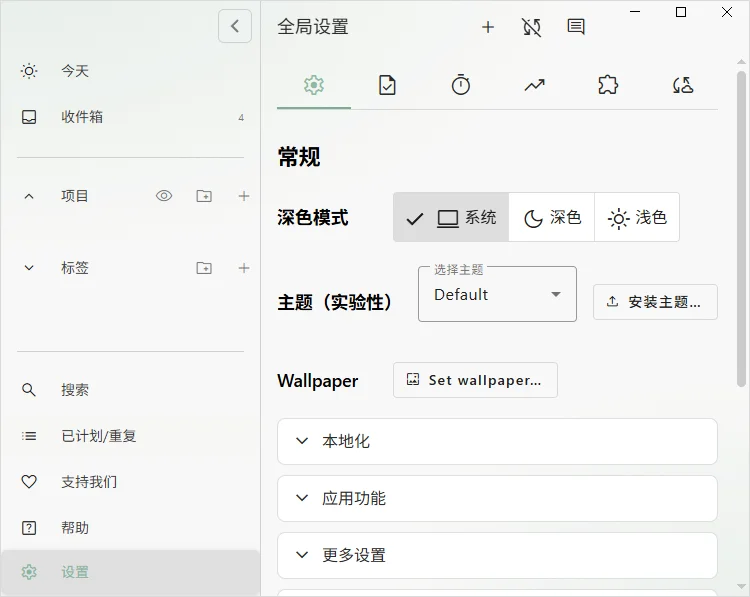Switch to the plugins puzzle settings tab
The image size is (750, 597).
[608, 86]
